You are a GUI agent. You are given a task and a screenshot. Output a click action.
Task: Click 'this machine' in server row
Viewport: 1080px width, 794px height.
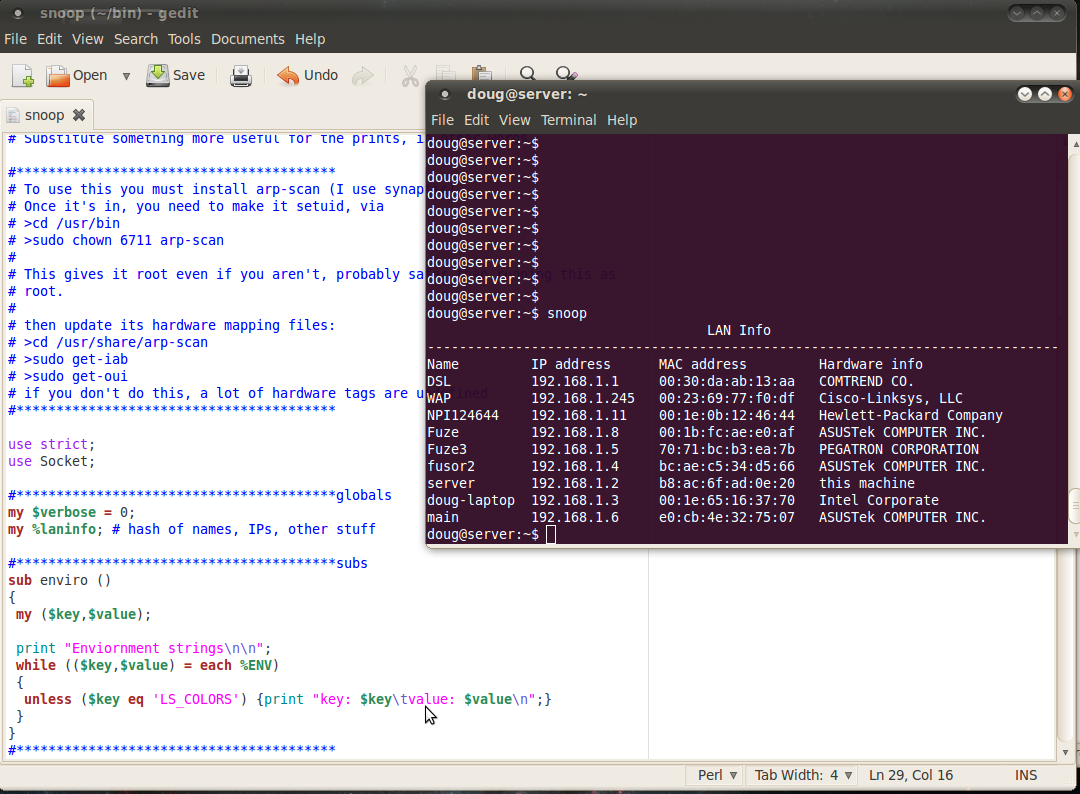pyautogui.click(x=866, y=483)
